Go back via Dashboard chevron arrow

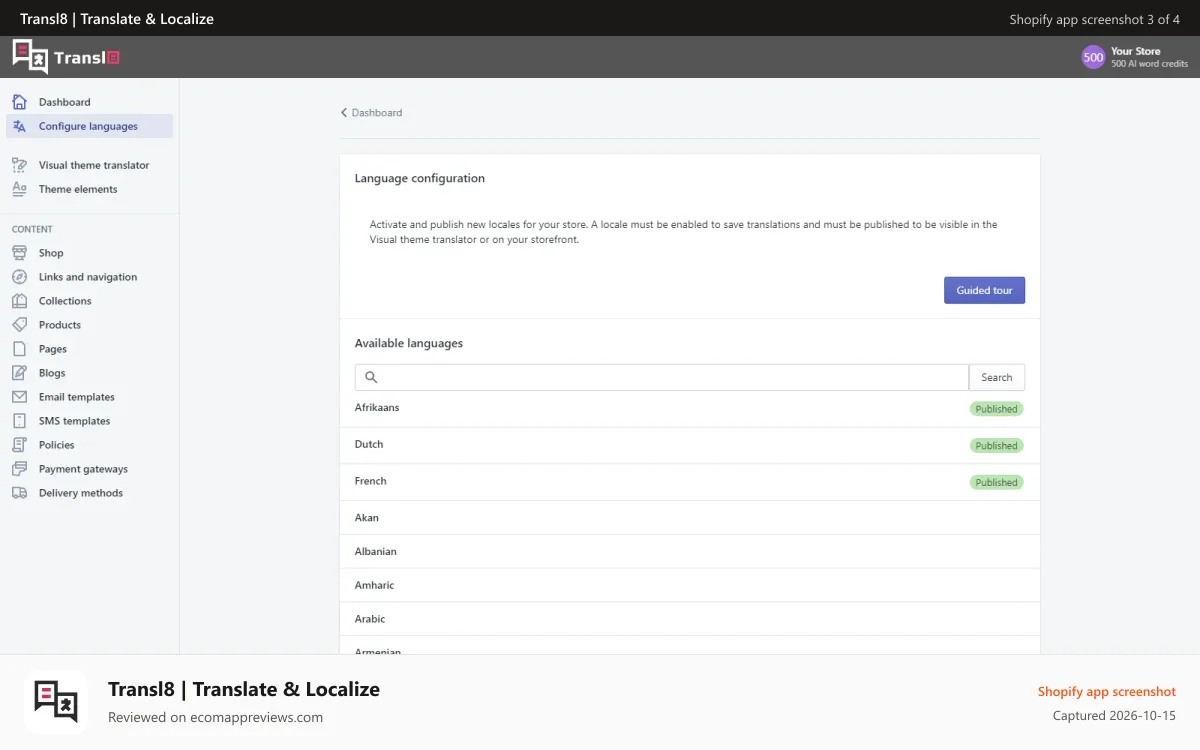pos(344,113)
